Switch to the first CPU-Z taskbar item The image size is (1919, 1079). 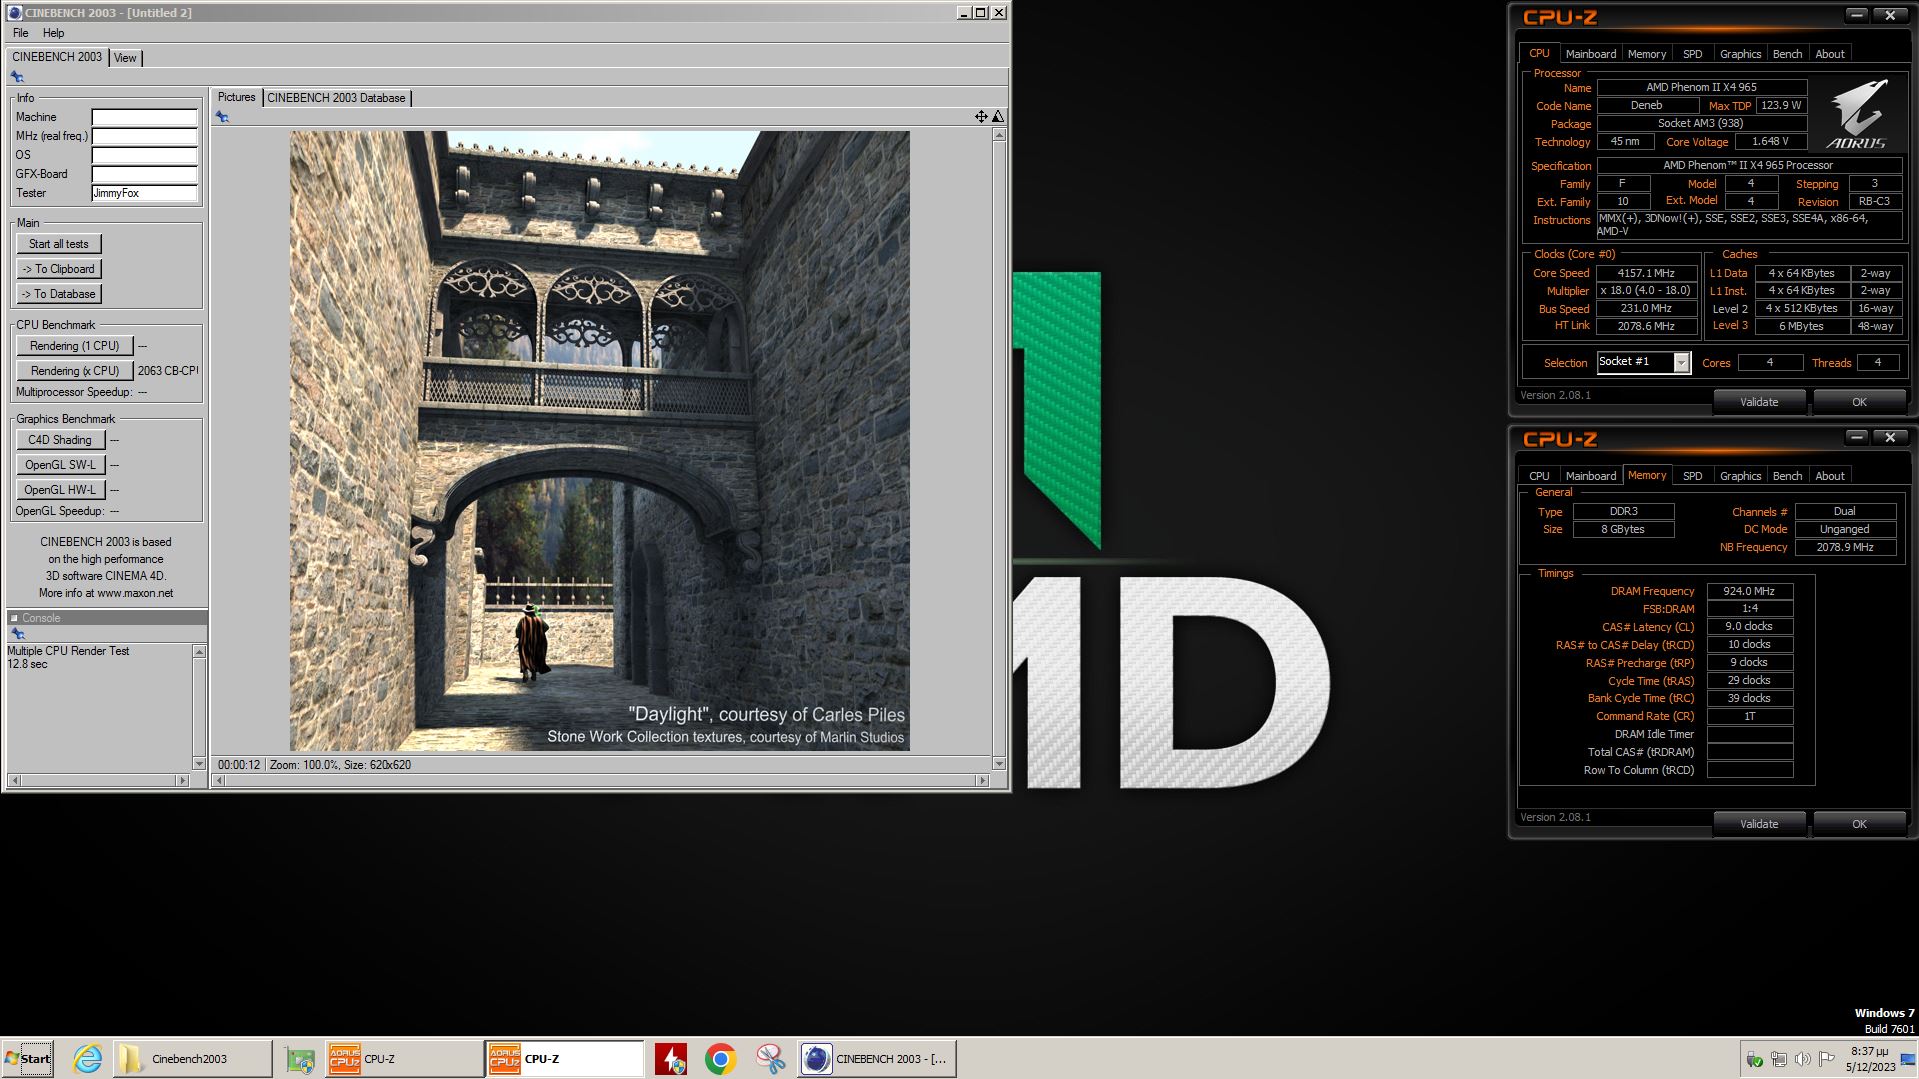coord(404,1059)
